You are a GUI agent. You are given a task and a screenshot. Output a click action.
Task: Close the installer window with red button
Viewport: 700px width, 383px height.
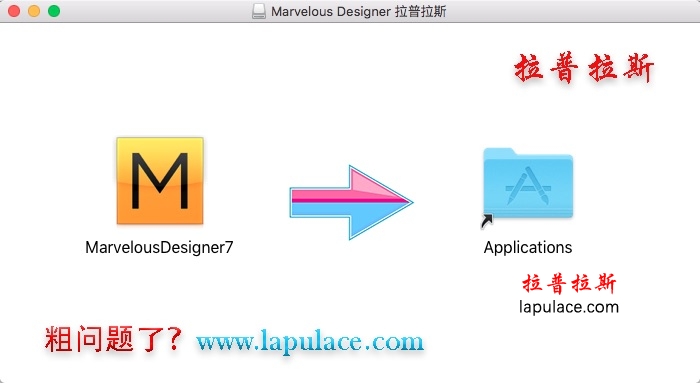pyautogui.click(x=14, y=11)
